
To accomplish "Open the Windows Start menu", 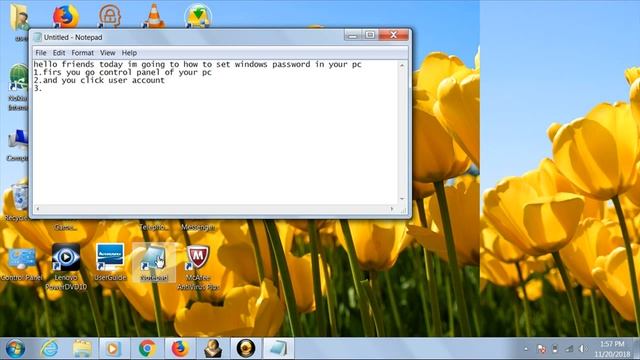I will [15, 349].
